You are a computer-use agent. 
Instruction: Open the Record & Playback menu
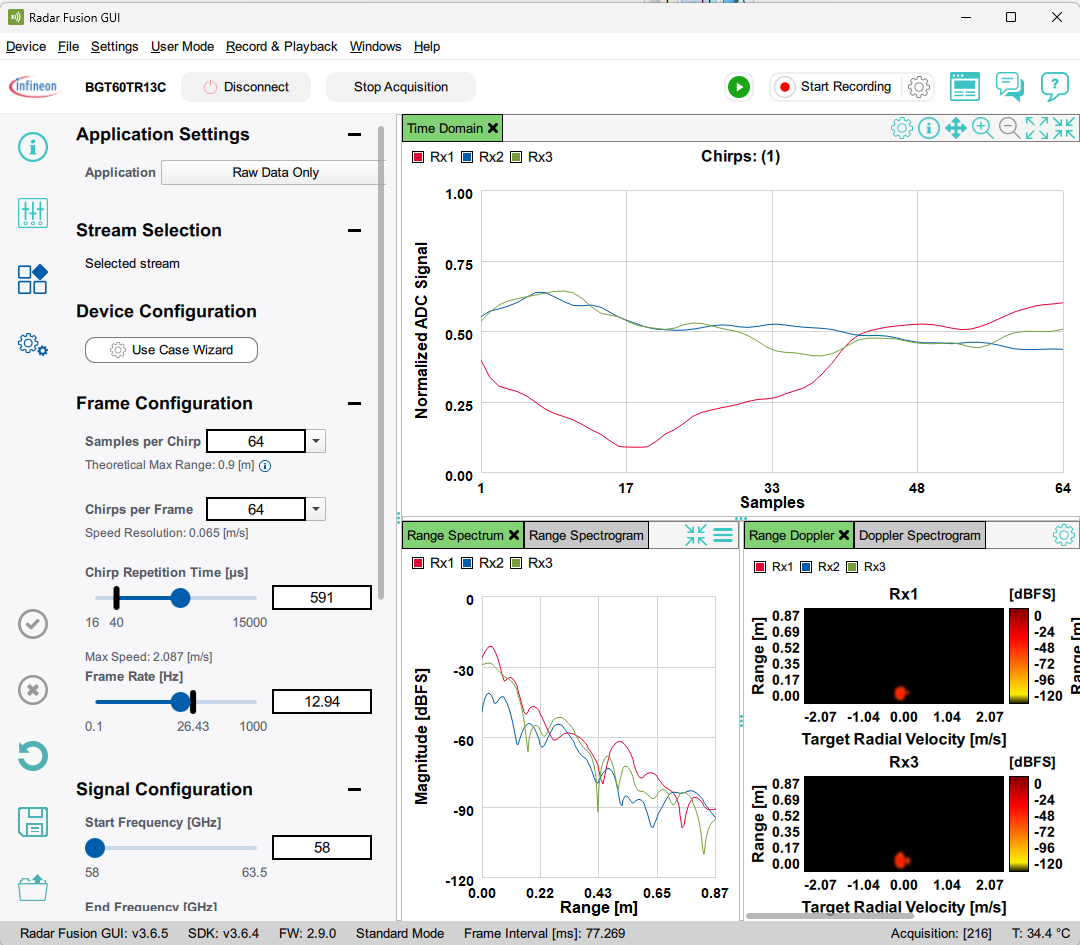[x=282, y=46]
